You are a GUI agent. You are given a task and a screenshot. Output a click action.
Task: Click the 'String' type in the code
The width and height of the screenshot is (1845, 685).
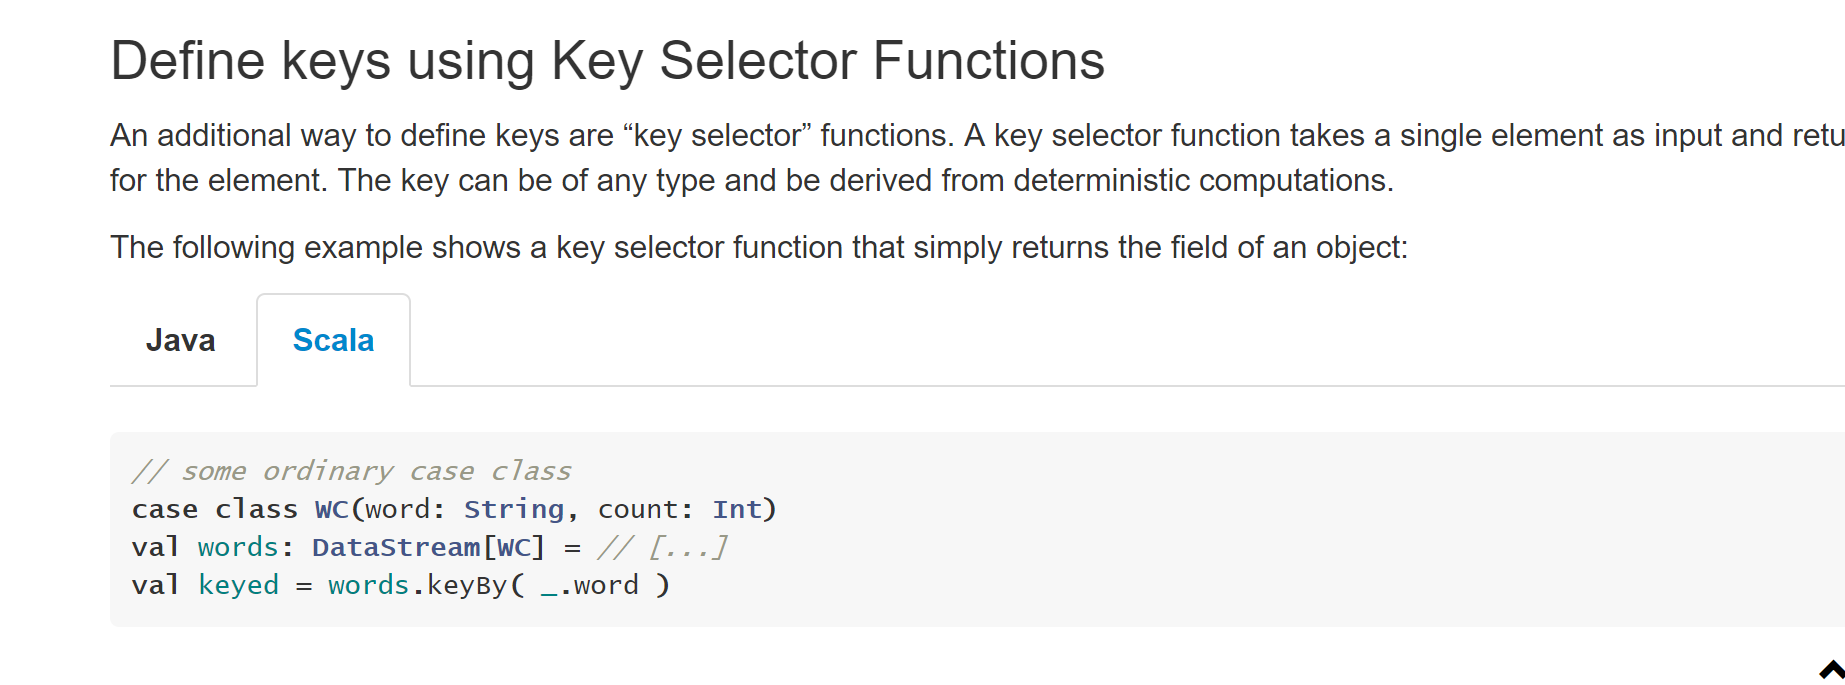(x=514, y=509)
